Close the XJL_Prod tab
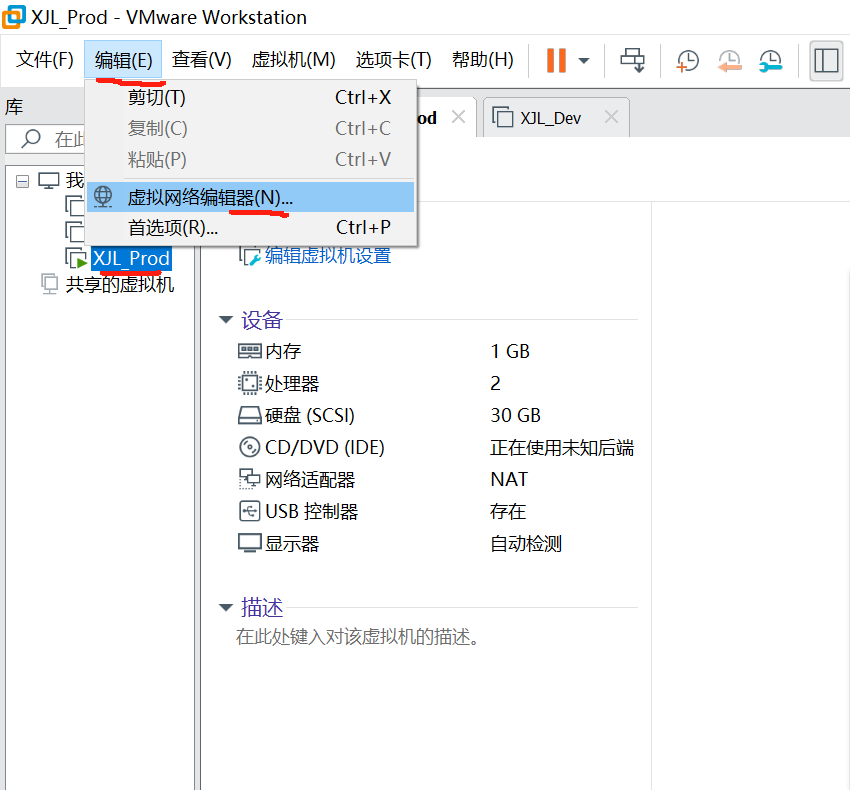Image resolution: width=850 pixels, height=790 pixels. pos(459,117)
